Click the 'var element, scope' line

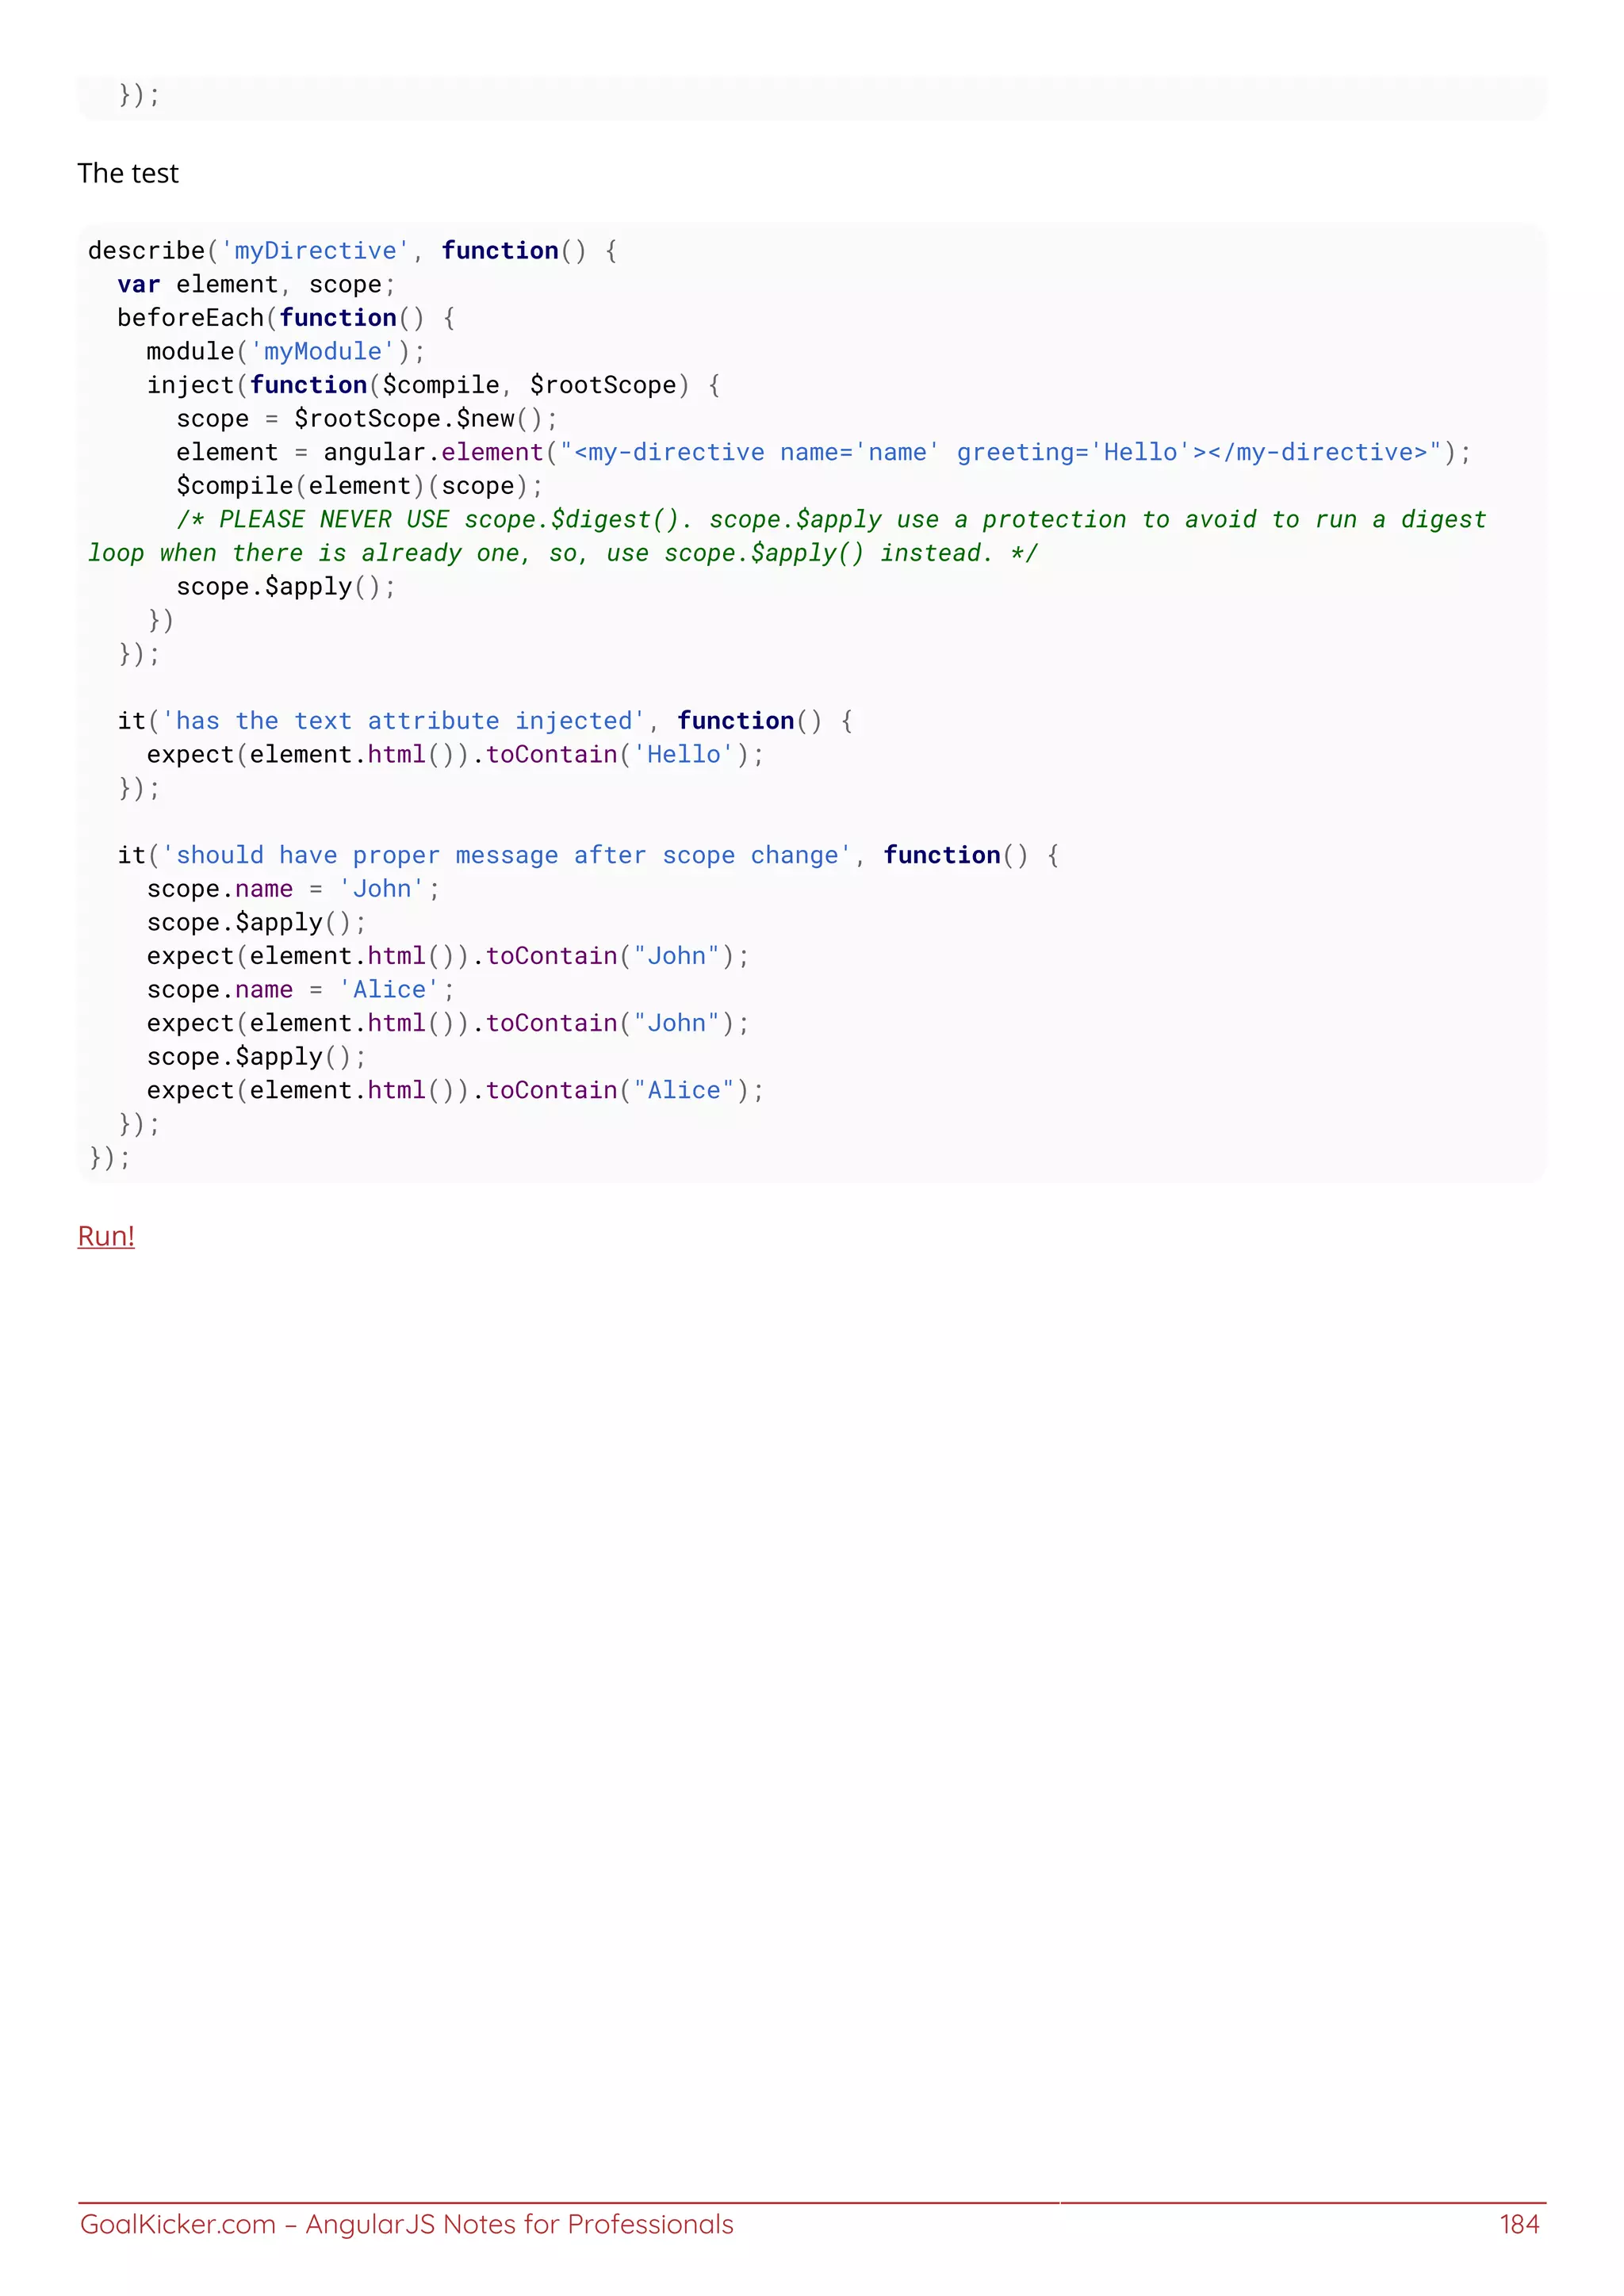[256, 285]
